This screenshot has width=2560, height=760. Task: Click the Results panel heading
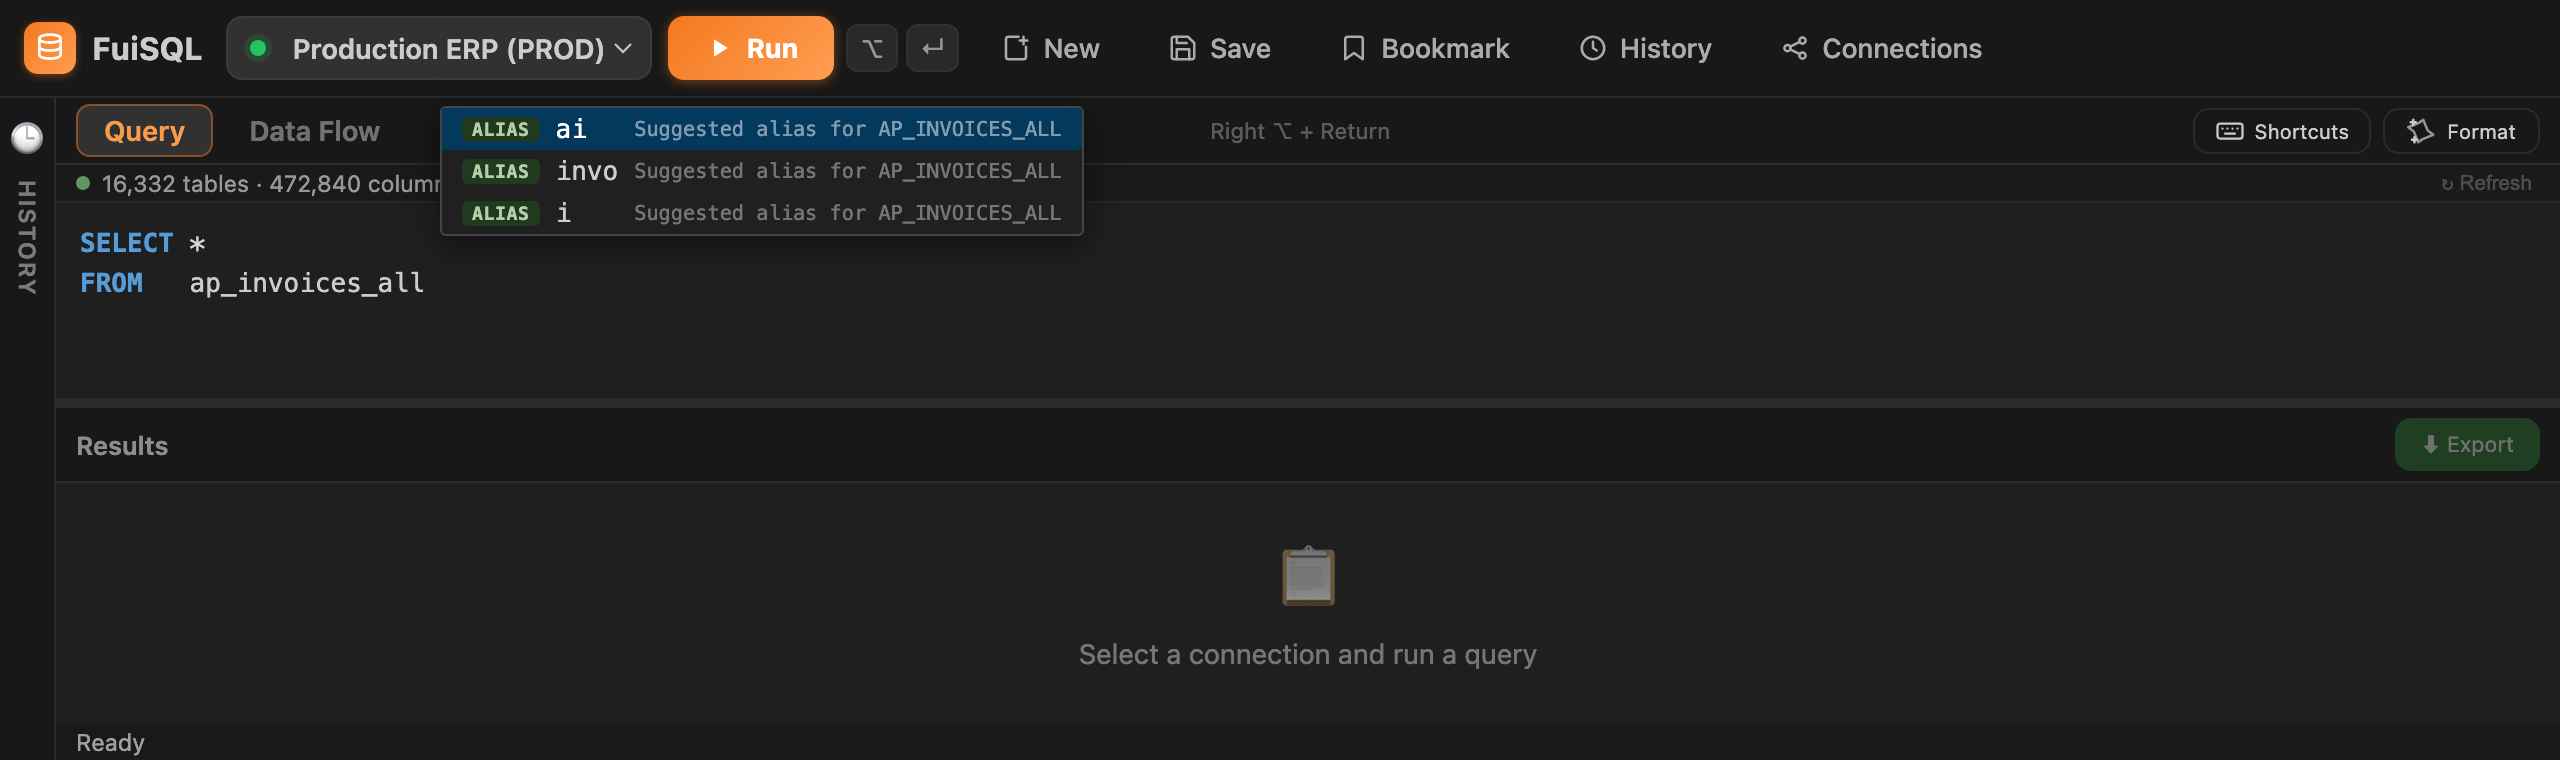122,446
